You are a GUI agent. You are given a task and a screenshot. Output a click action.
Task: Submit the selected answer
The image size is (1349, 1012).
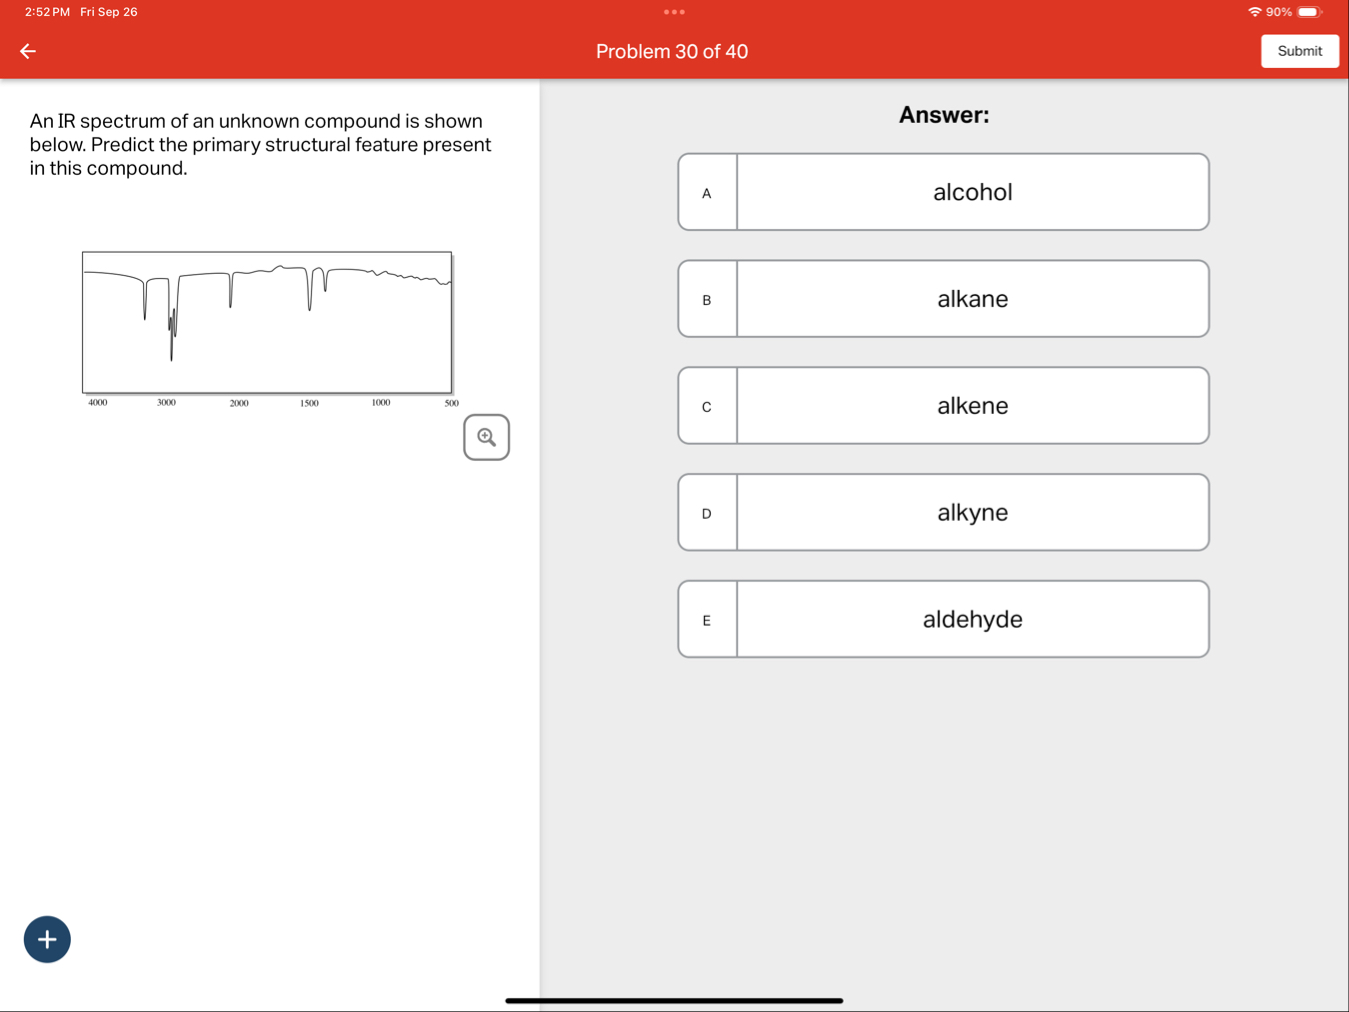point(1299,51)
